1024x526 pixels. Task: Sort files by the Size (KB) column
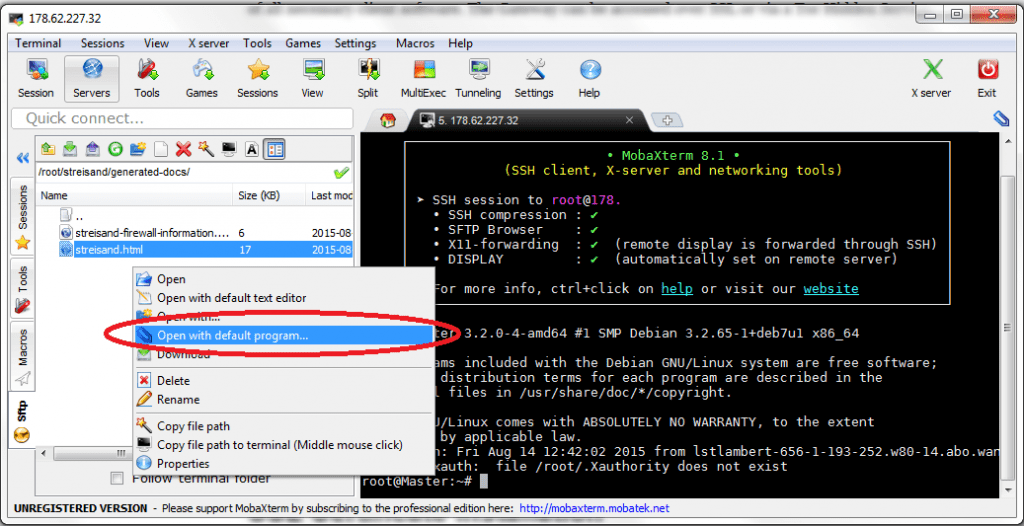click(269, 195)
